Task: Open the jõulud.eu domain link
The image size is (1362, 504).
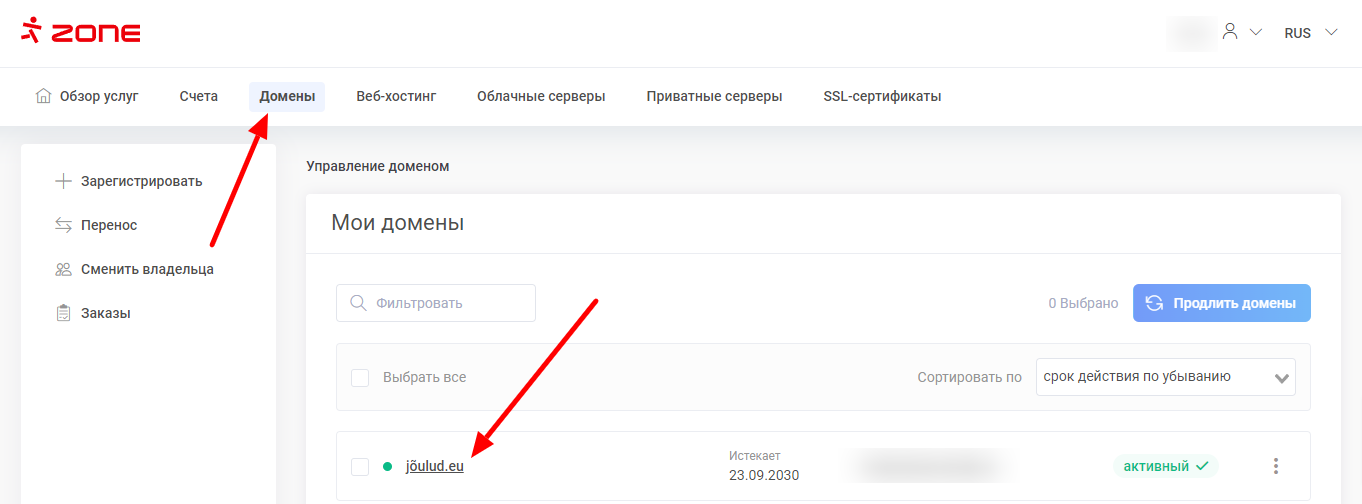Action: (x=434, y=466)
